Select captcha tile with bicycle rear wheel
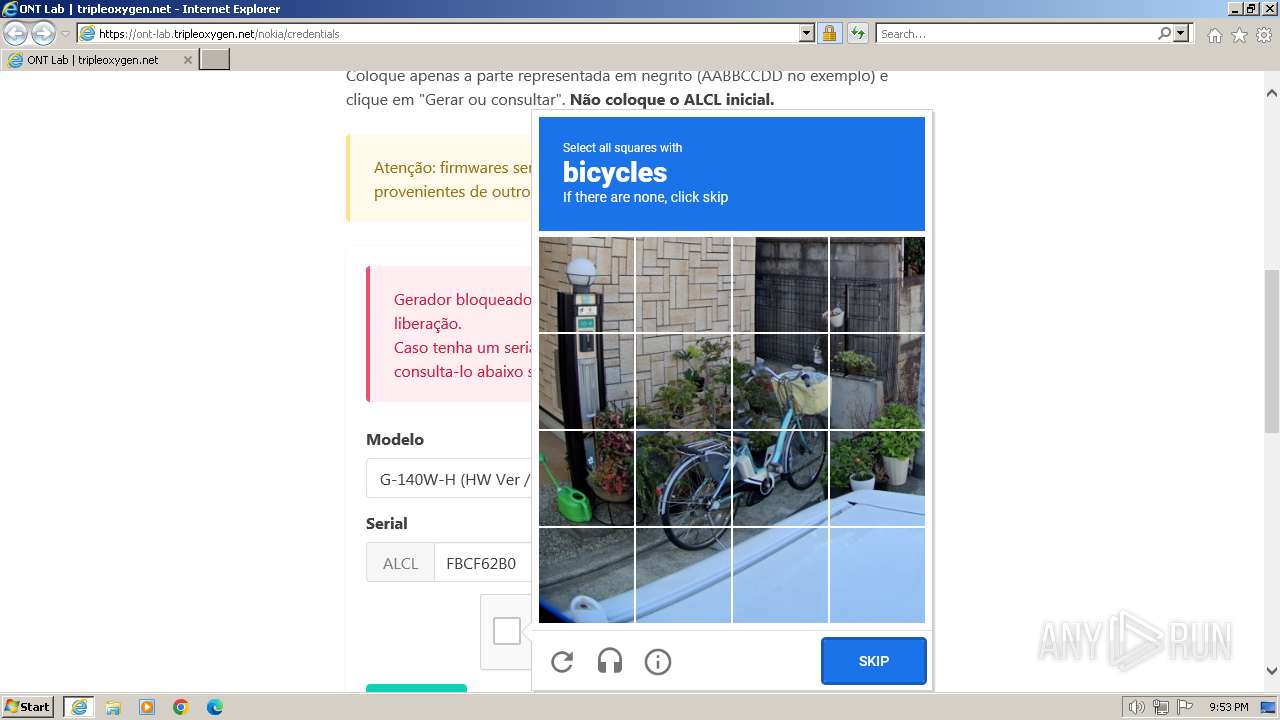The image size is (1280, 720). pos(683,478)
